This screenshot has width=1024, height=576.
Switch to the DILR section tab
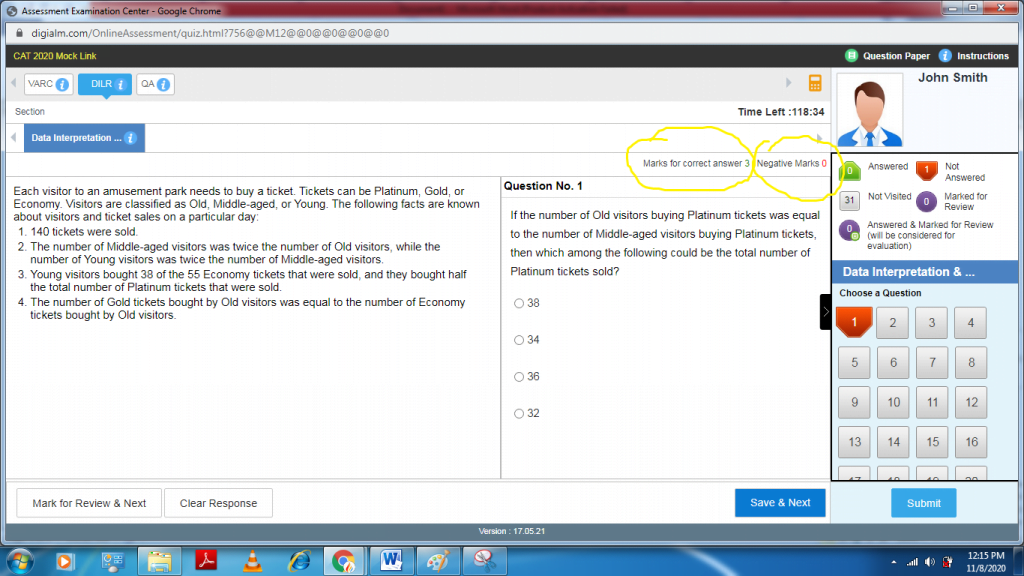tap(104, 84)
